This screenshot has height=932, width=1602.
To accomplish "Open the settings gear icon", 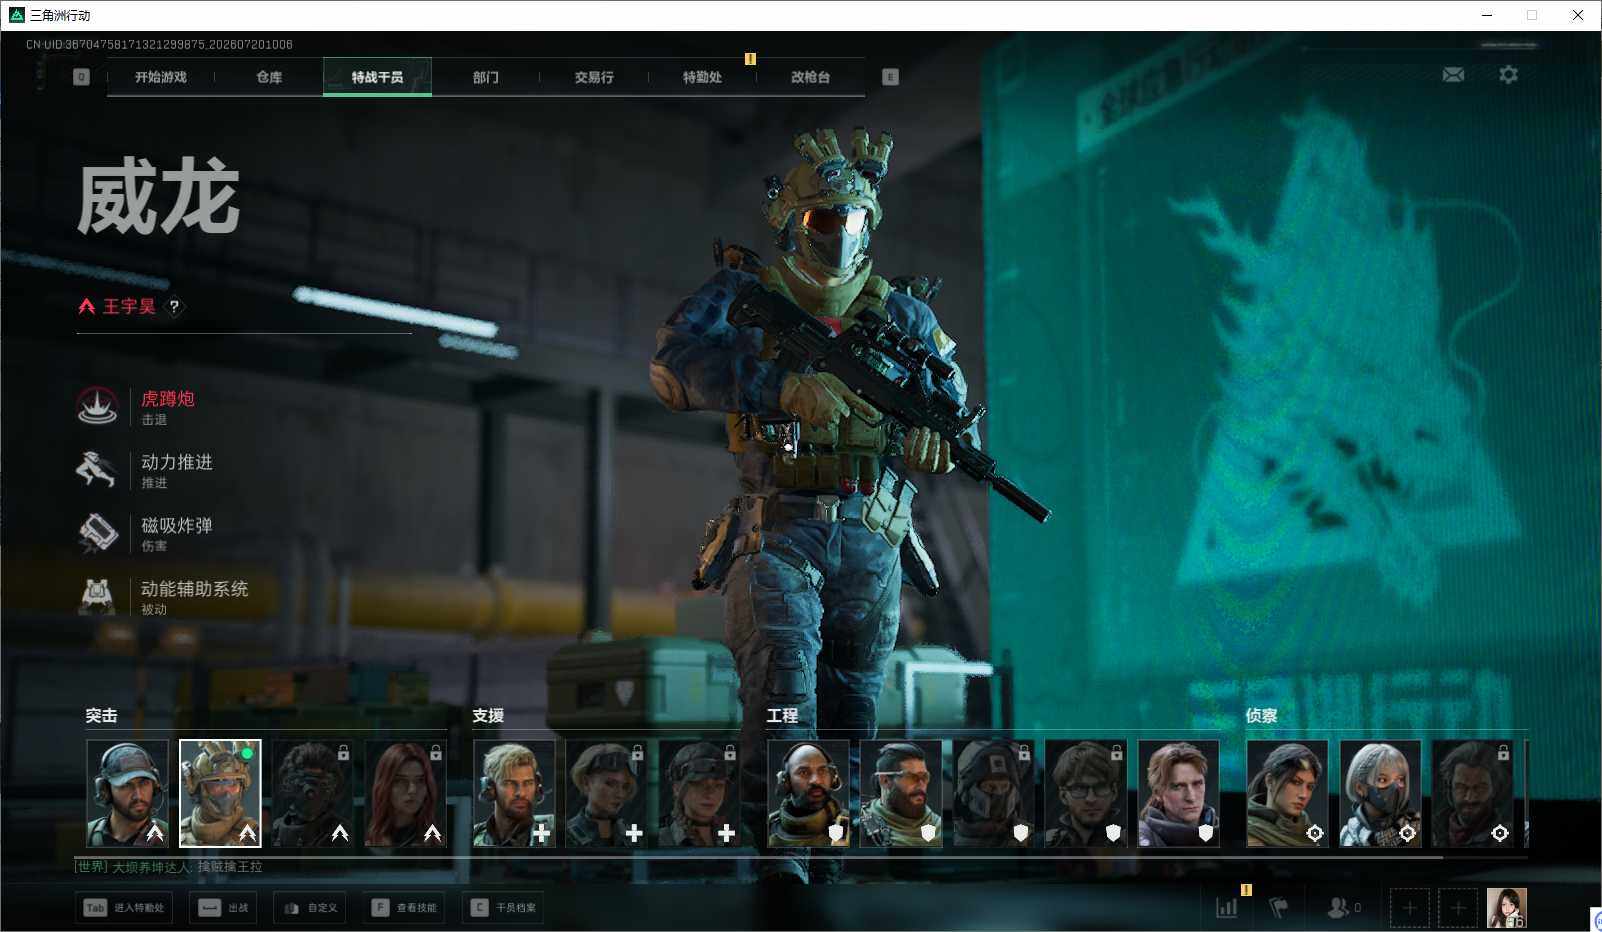I will coord(1508,75).
